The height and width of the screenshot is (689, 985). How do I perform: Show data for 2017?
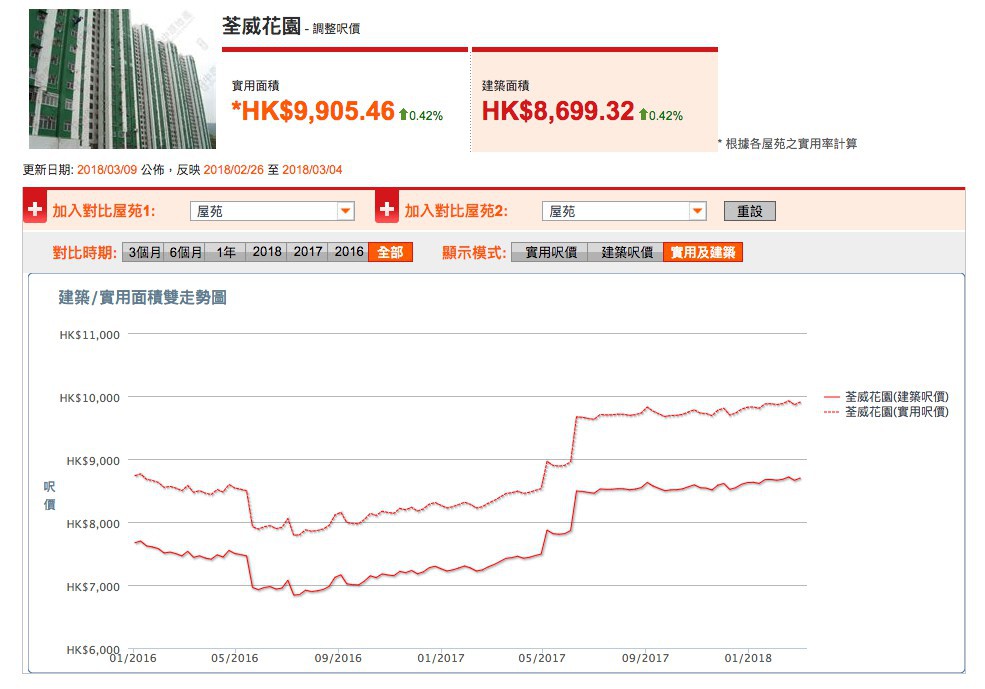[308, 252]
